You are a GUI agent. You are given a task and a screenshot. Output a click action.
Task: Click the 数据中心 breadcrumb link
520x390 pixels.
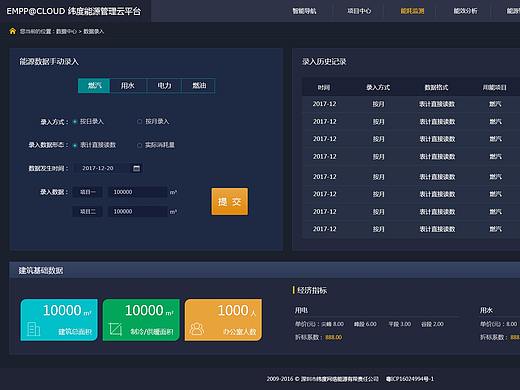[66, 31]
